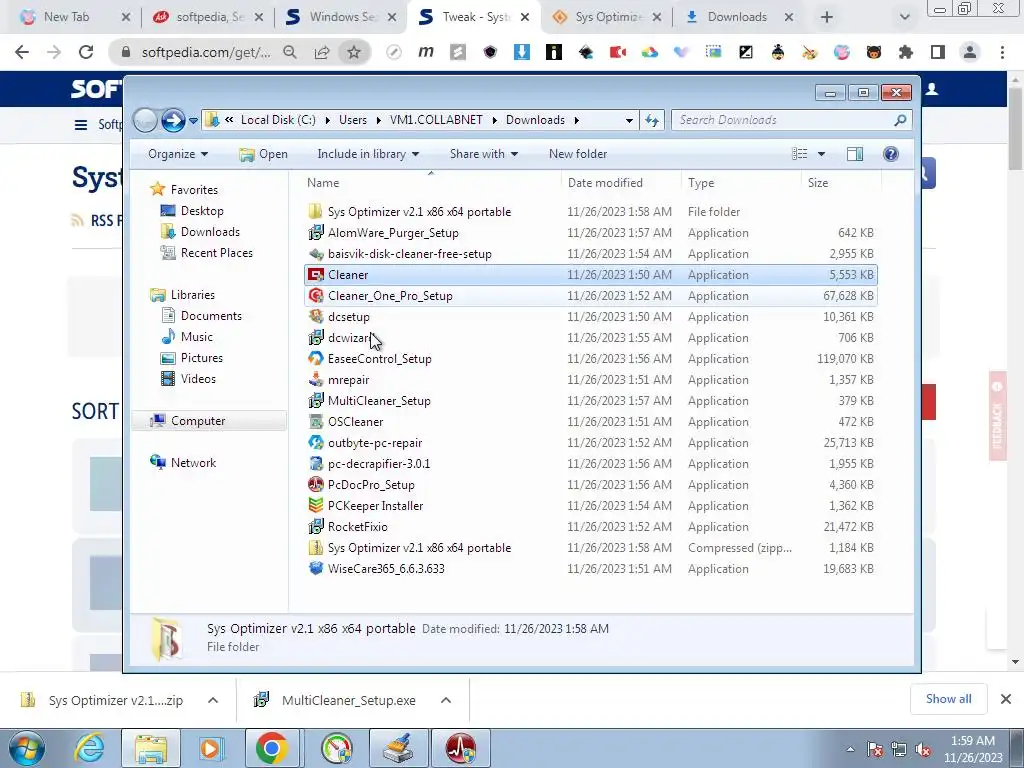The image size is (1024, 768).
Task: Open recent locations dropdown by nav arrows
Action: 193,121
